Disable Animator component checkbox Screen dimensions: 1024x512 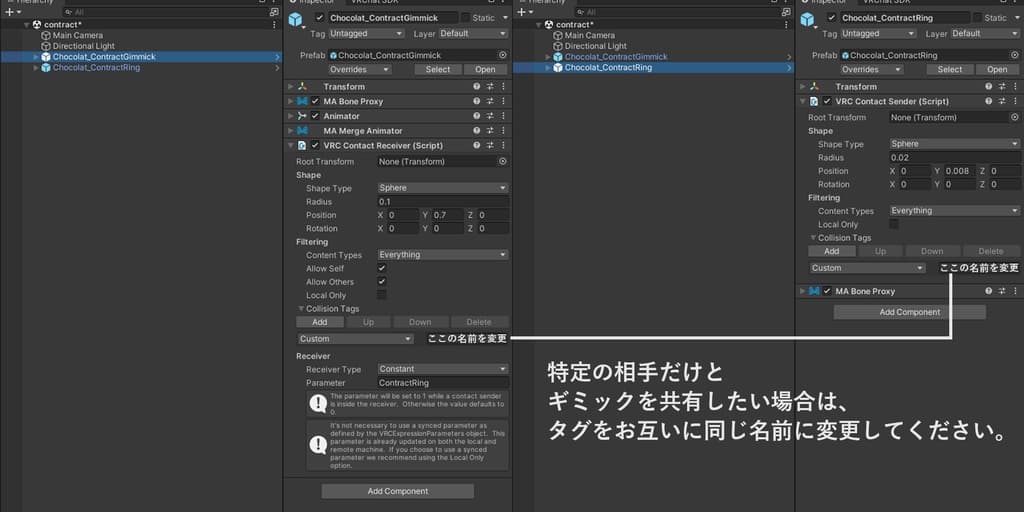[x=315, y=116]
